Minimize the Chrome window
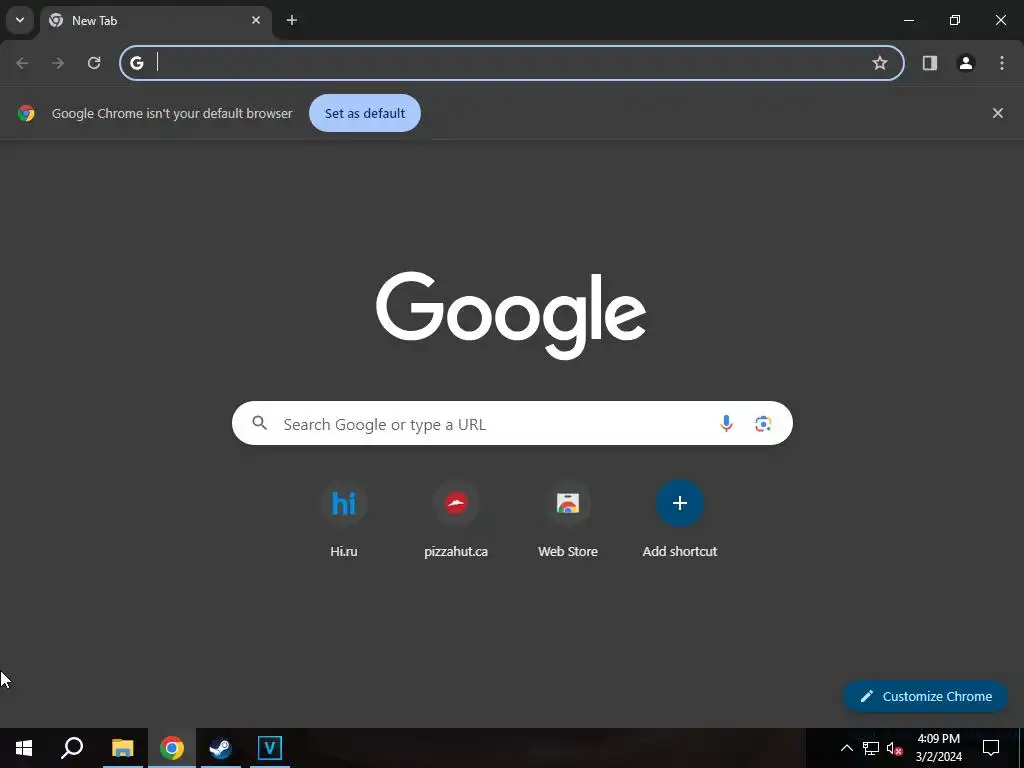The height and width of the screenshot is (768, 1024). click(x=908, y=20)
